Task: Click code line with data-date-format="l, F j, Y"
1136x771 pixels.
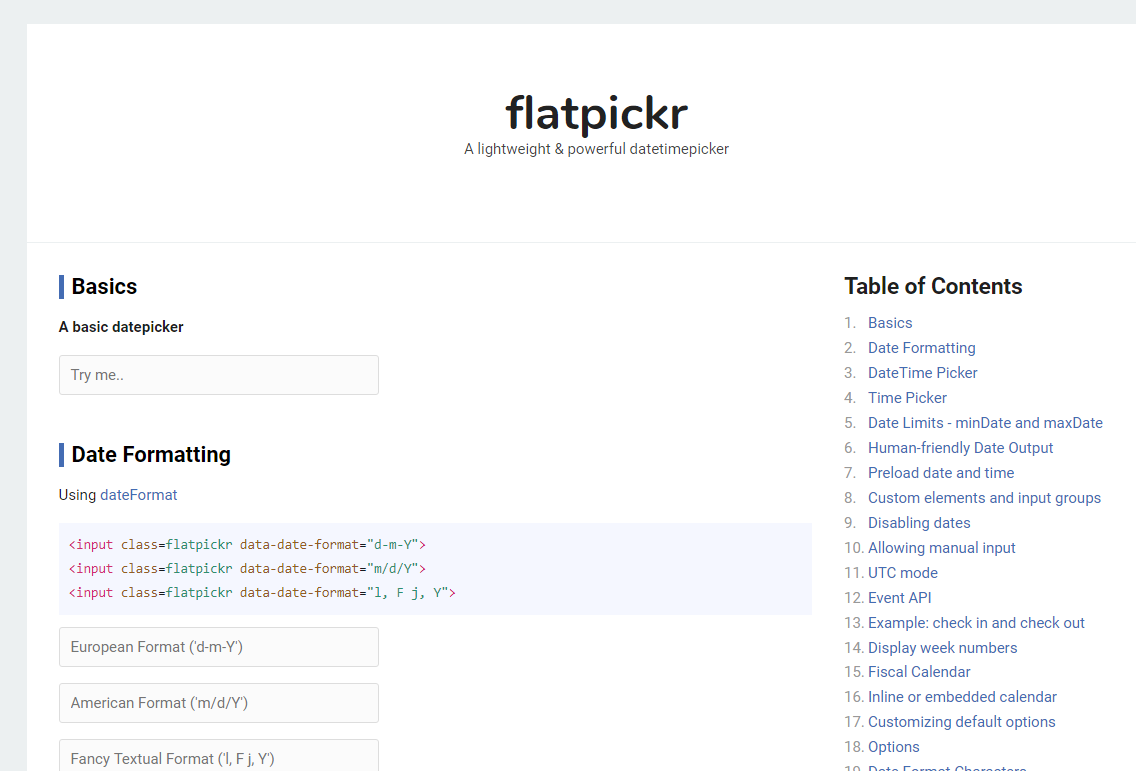Action: click(262, 593)
